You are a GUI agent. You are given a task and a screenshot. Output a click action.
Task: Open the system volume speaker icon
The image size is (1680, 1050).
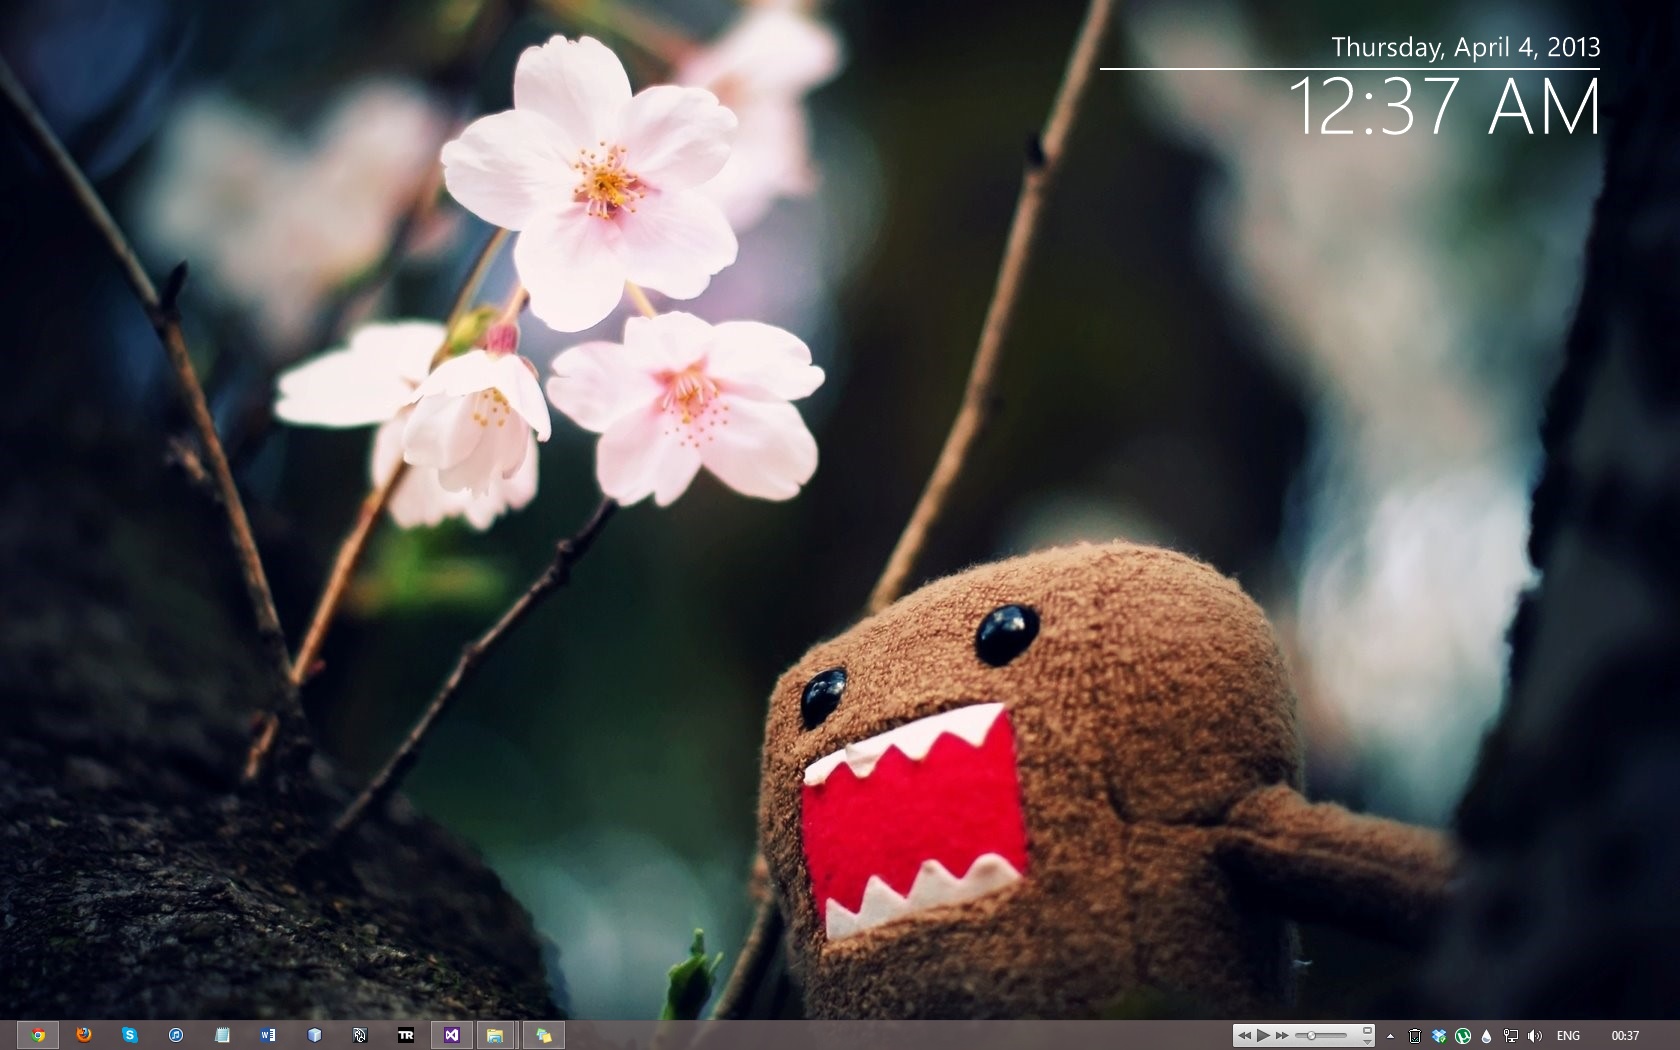point(1535,1036)
